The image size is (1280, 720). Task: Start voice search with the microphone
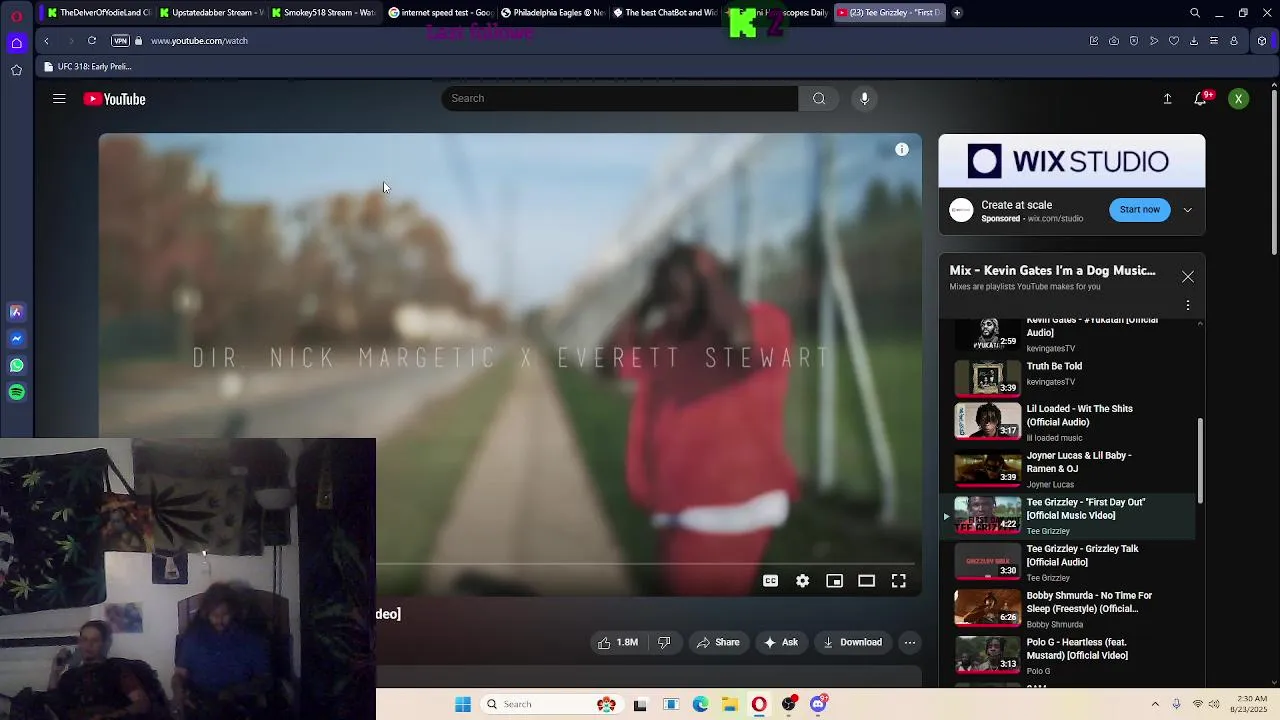(865, 98)
